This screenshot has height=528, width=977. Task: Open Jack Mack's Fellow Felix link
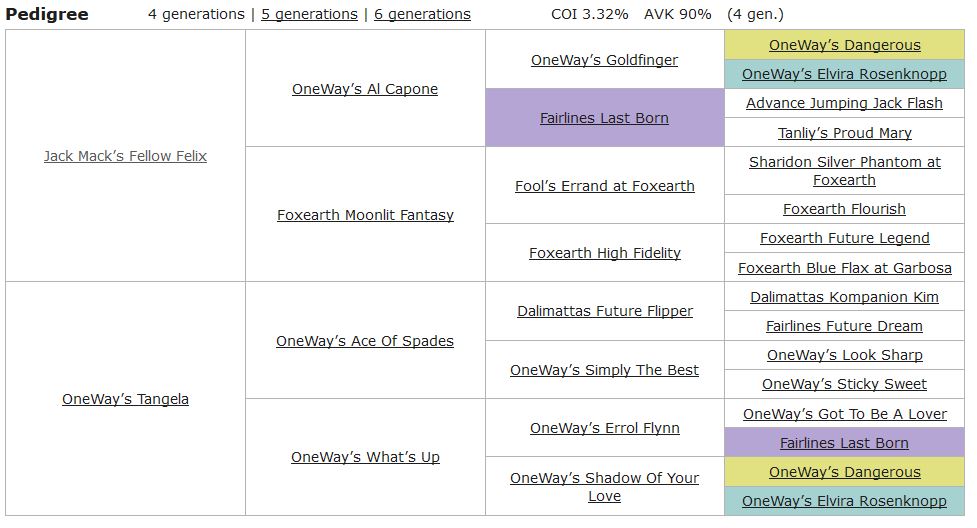(x=125, y=156)
